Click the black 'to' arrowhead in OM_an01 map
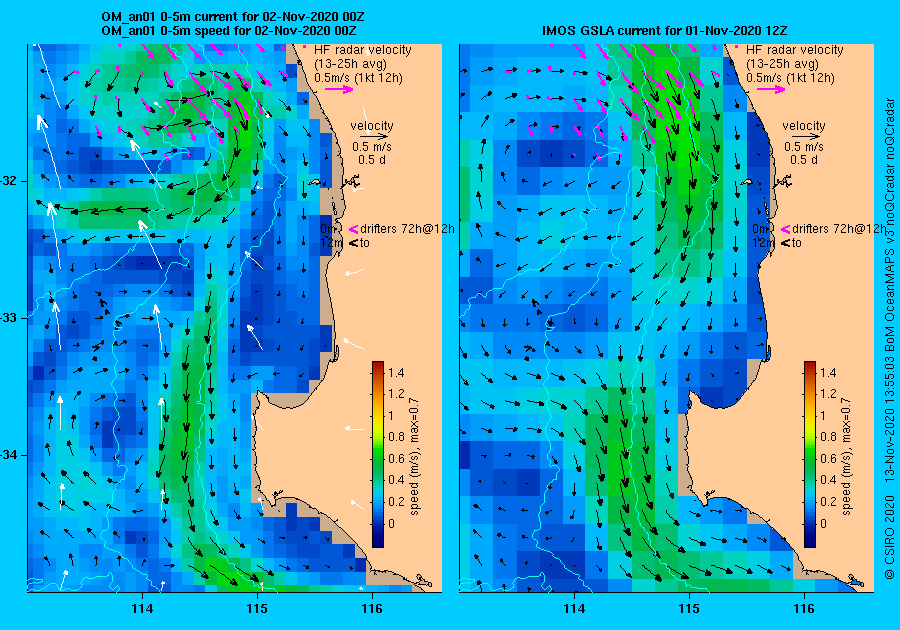Viewport: 900px width, 630px height. pos(354,243)
